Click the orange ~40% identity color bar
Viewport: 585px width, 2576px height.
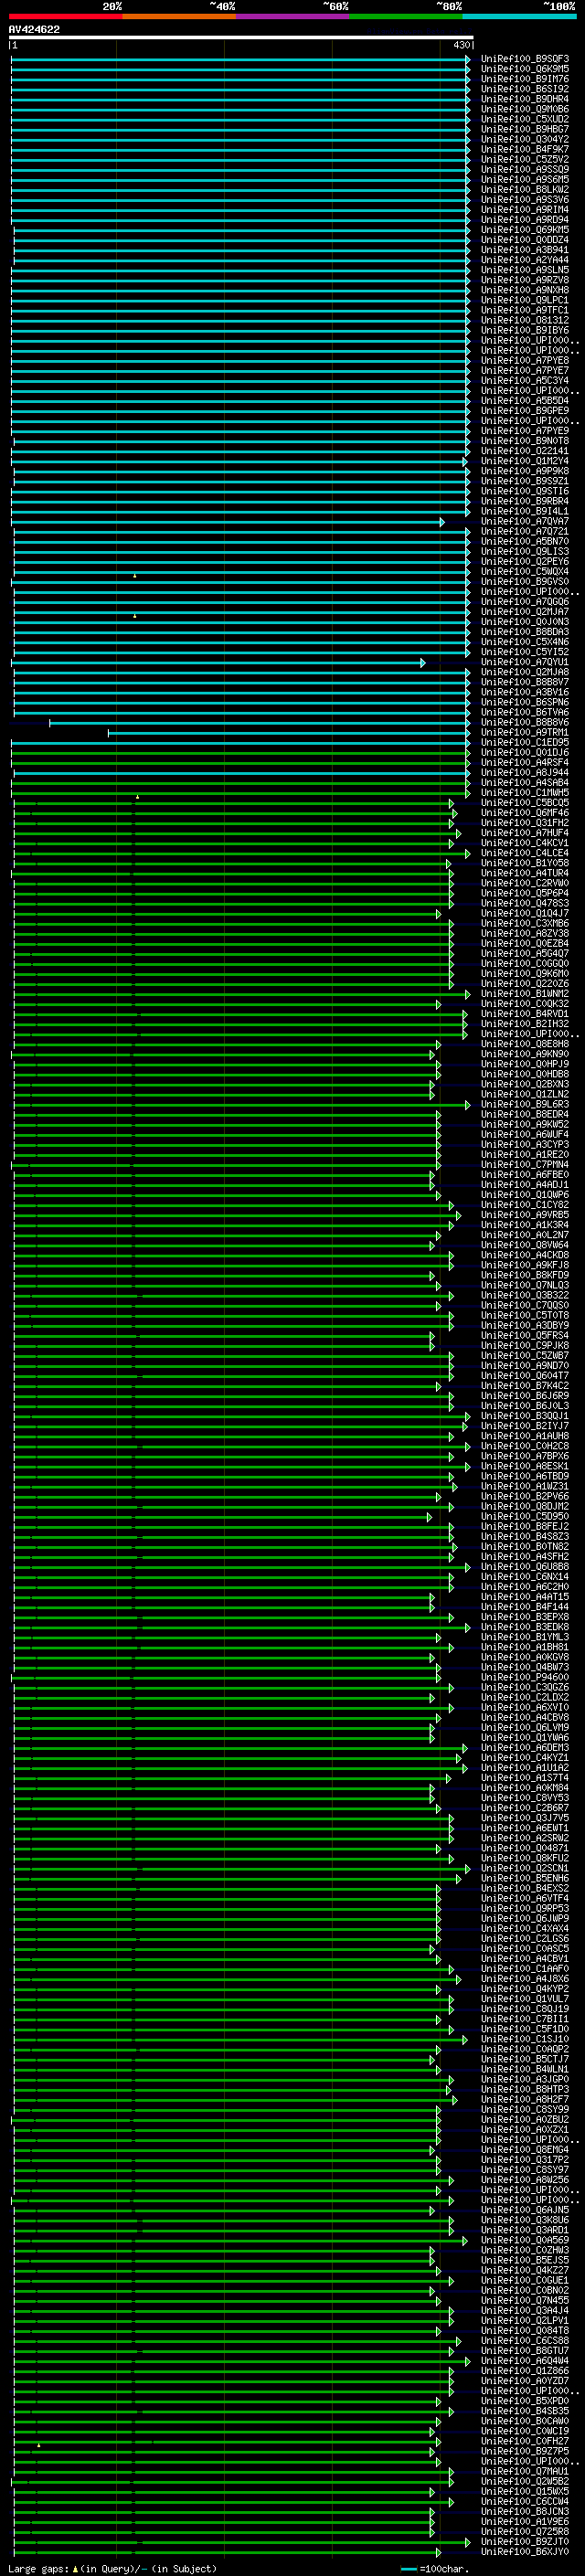click(179, 16)
